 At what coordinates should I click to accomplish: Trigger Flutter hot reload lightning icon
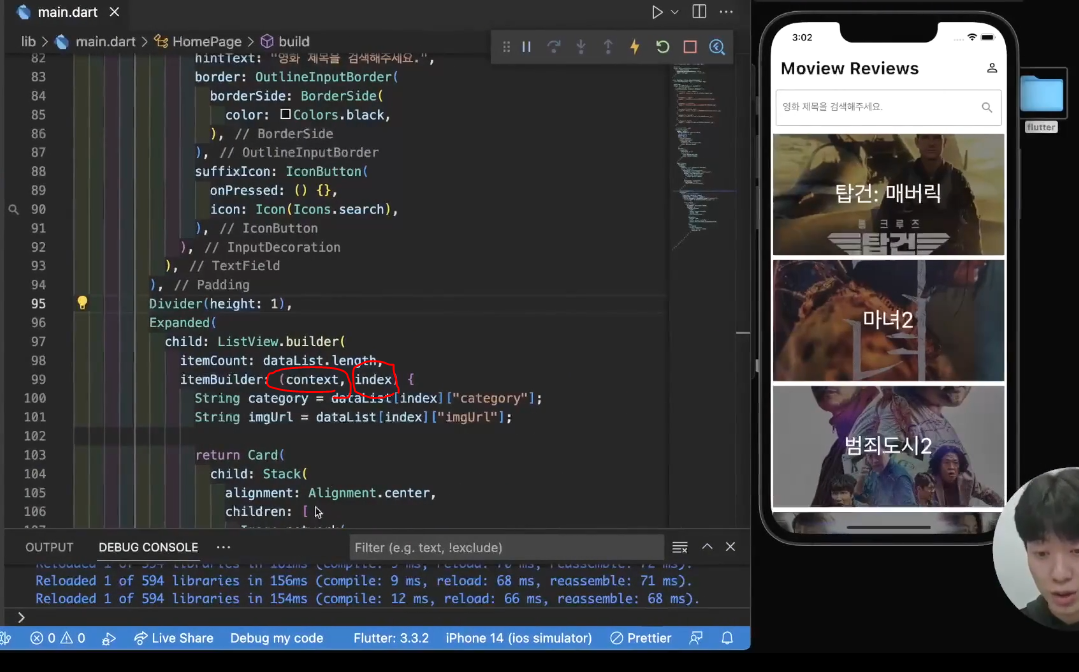click(x=634, y=47)
